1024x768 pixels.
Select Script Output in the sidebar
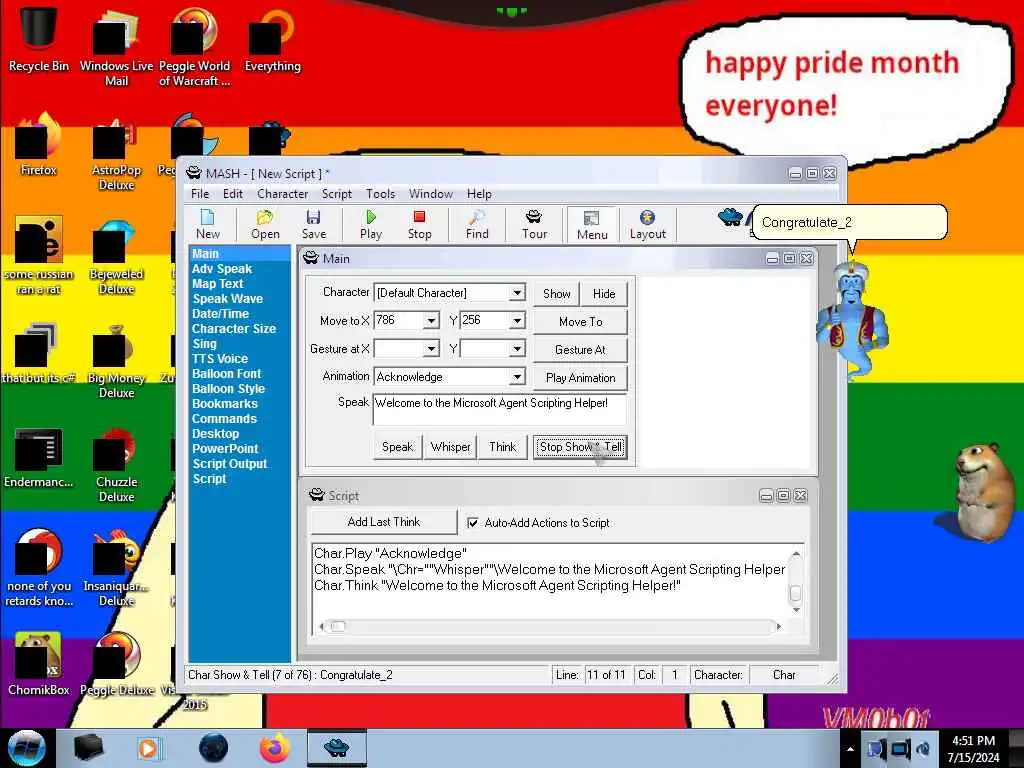click(230, 464)
